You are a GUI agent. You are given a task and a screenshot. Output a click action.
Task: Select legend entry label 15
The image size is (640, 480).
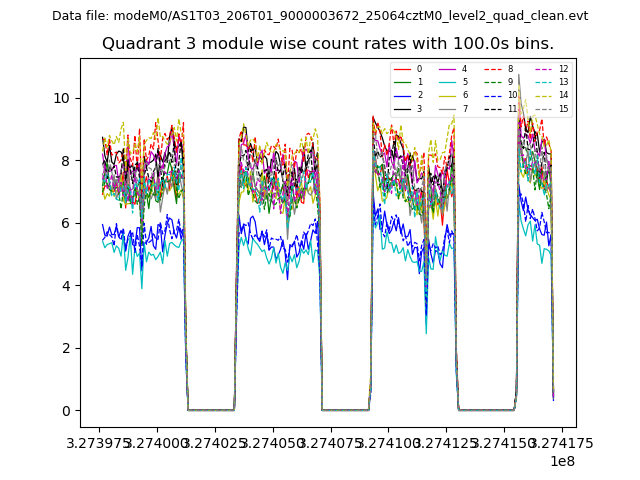coord(563,109)
